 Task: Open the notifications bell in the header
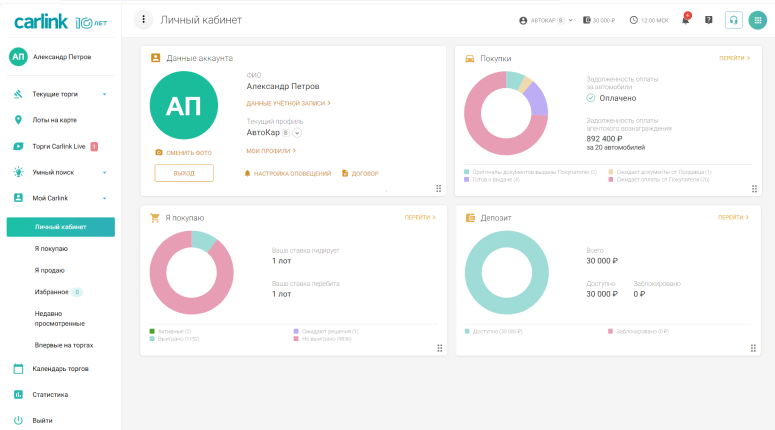point(685,20)
